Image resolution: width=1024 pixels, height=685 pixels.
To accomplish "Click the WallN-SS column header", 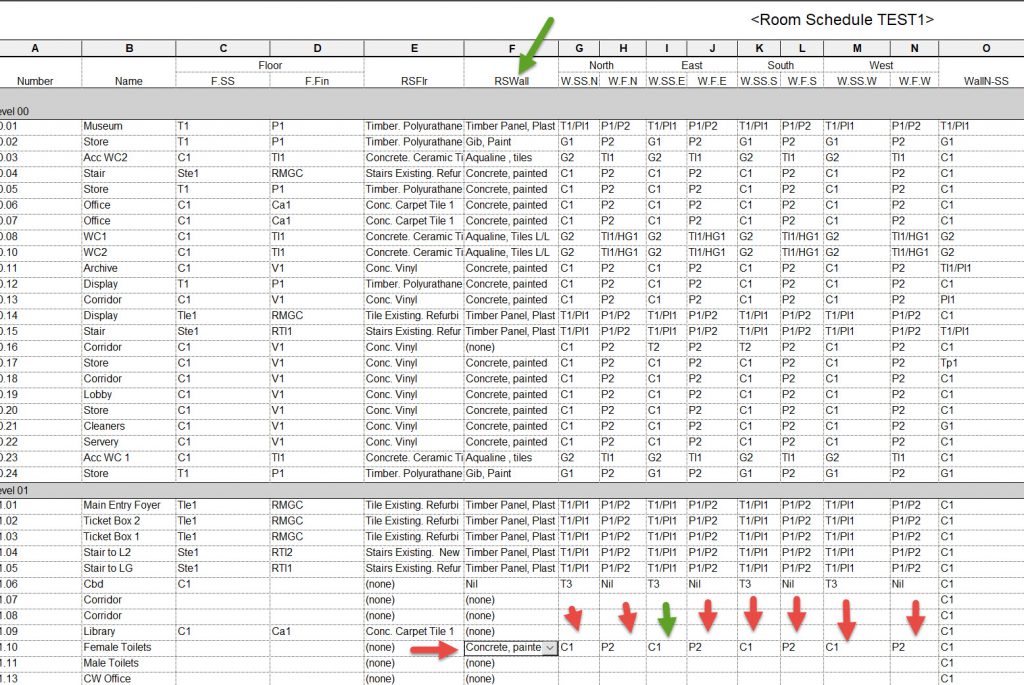I will (980, 81).
